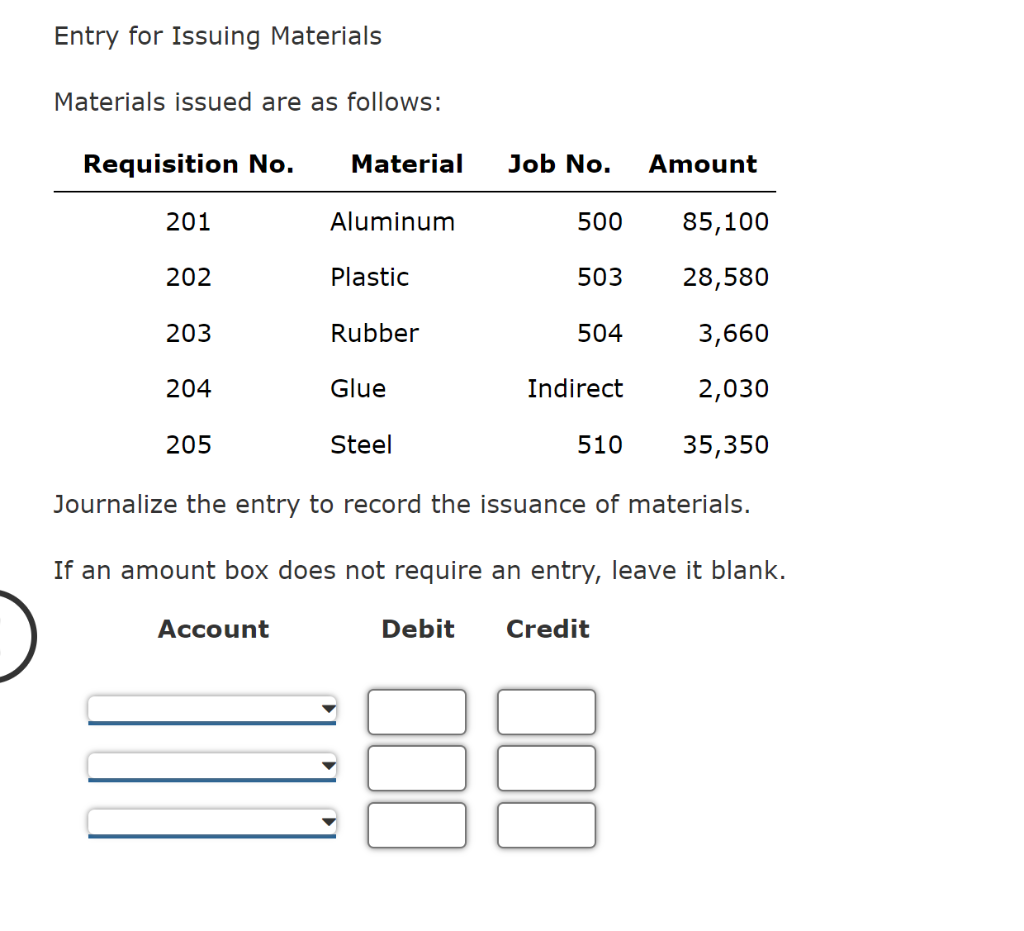Click the third Debit amount box
The height and width of the screenshot is (931, 1024).
(417, 824)
